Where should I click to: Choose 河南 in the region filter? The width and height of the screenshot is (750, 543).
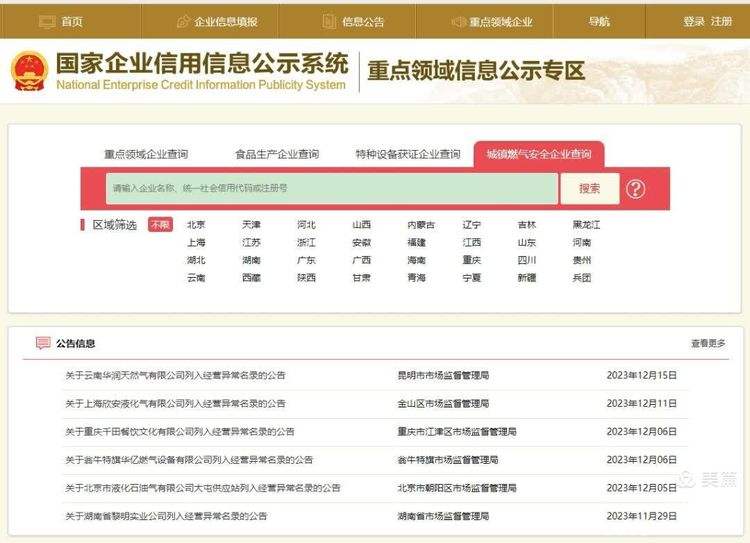point(582,243)
